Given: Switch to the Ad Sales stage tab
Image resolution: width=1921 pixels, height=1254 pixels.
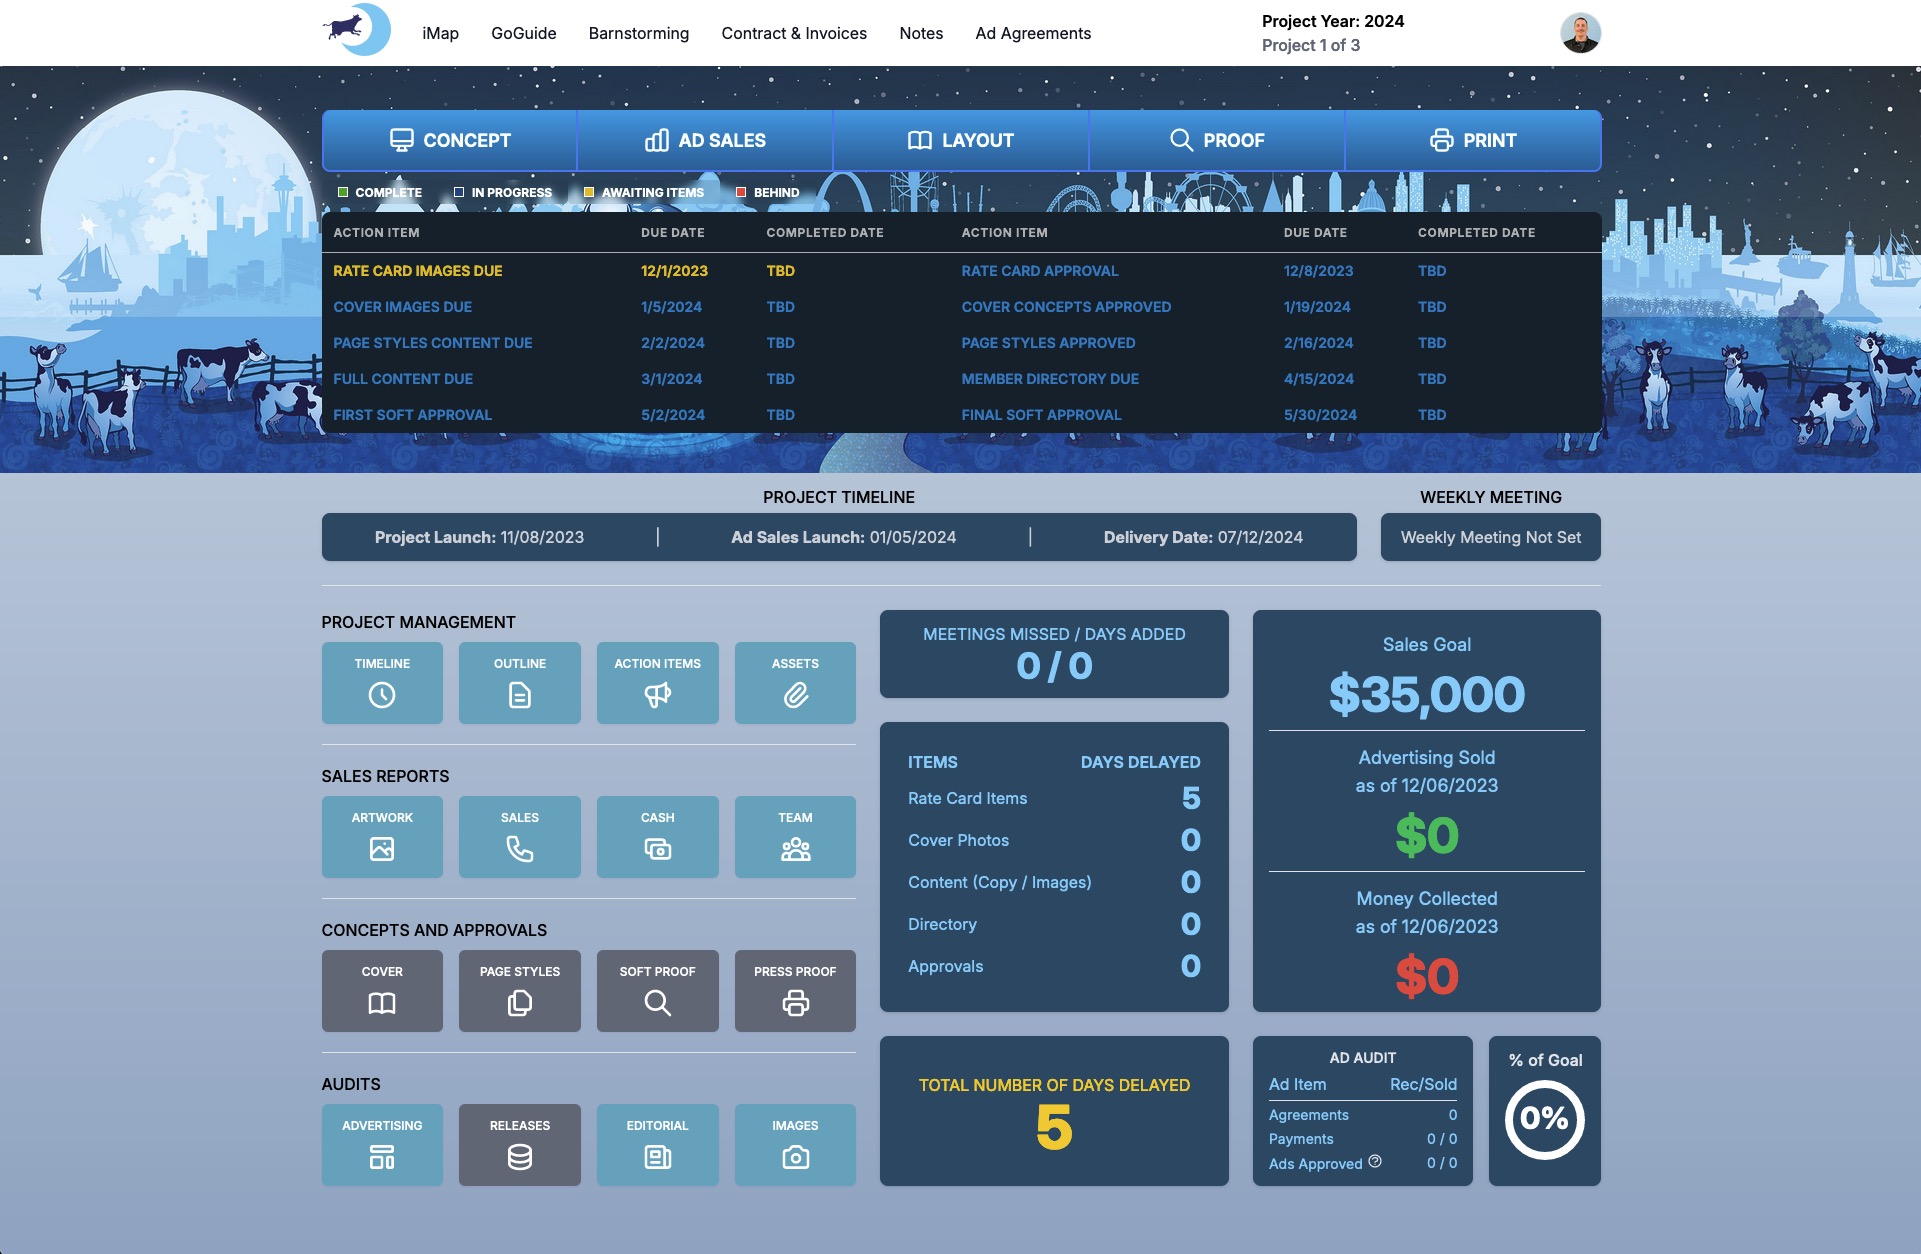Looking at the screenshot, I should pos(705,140).
